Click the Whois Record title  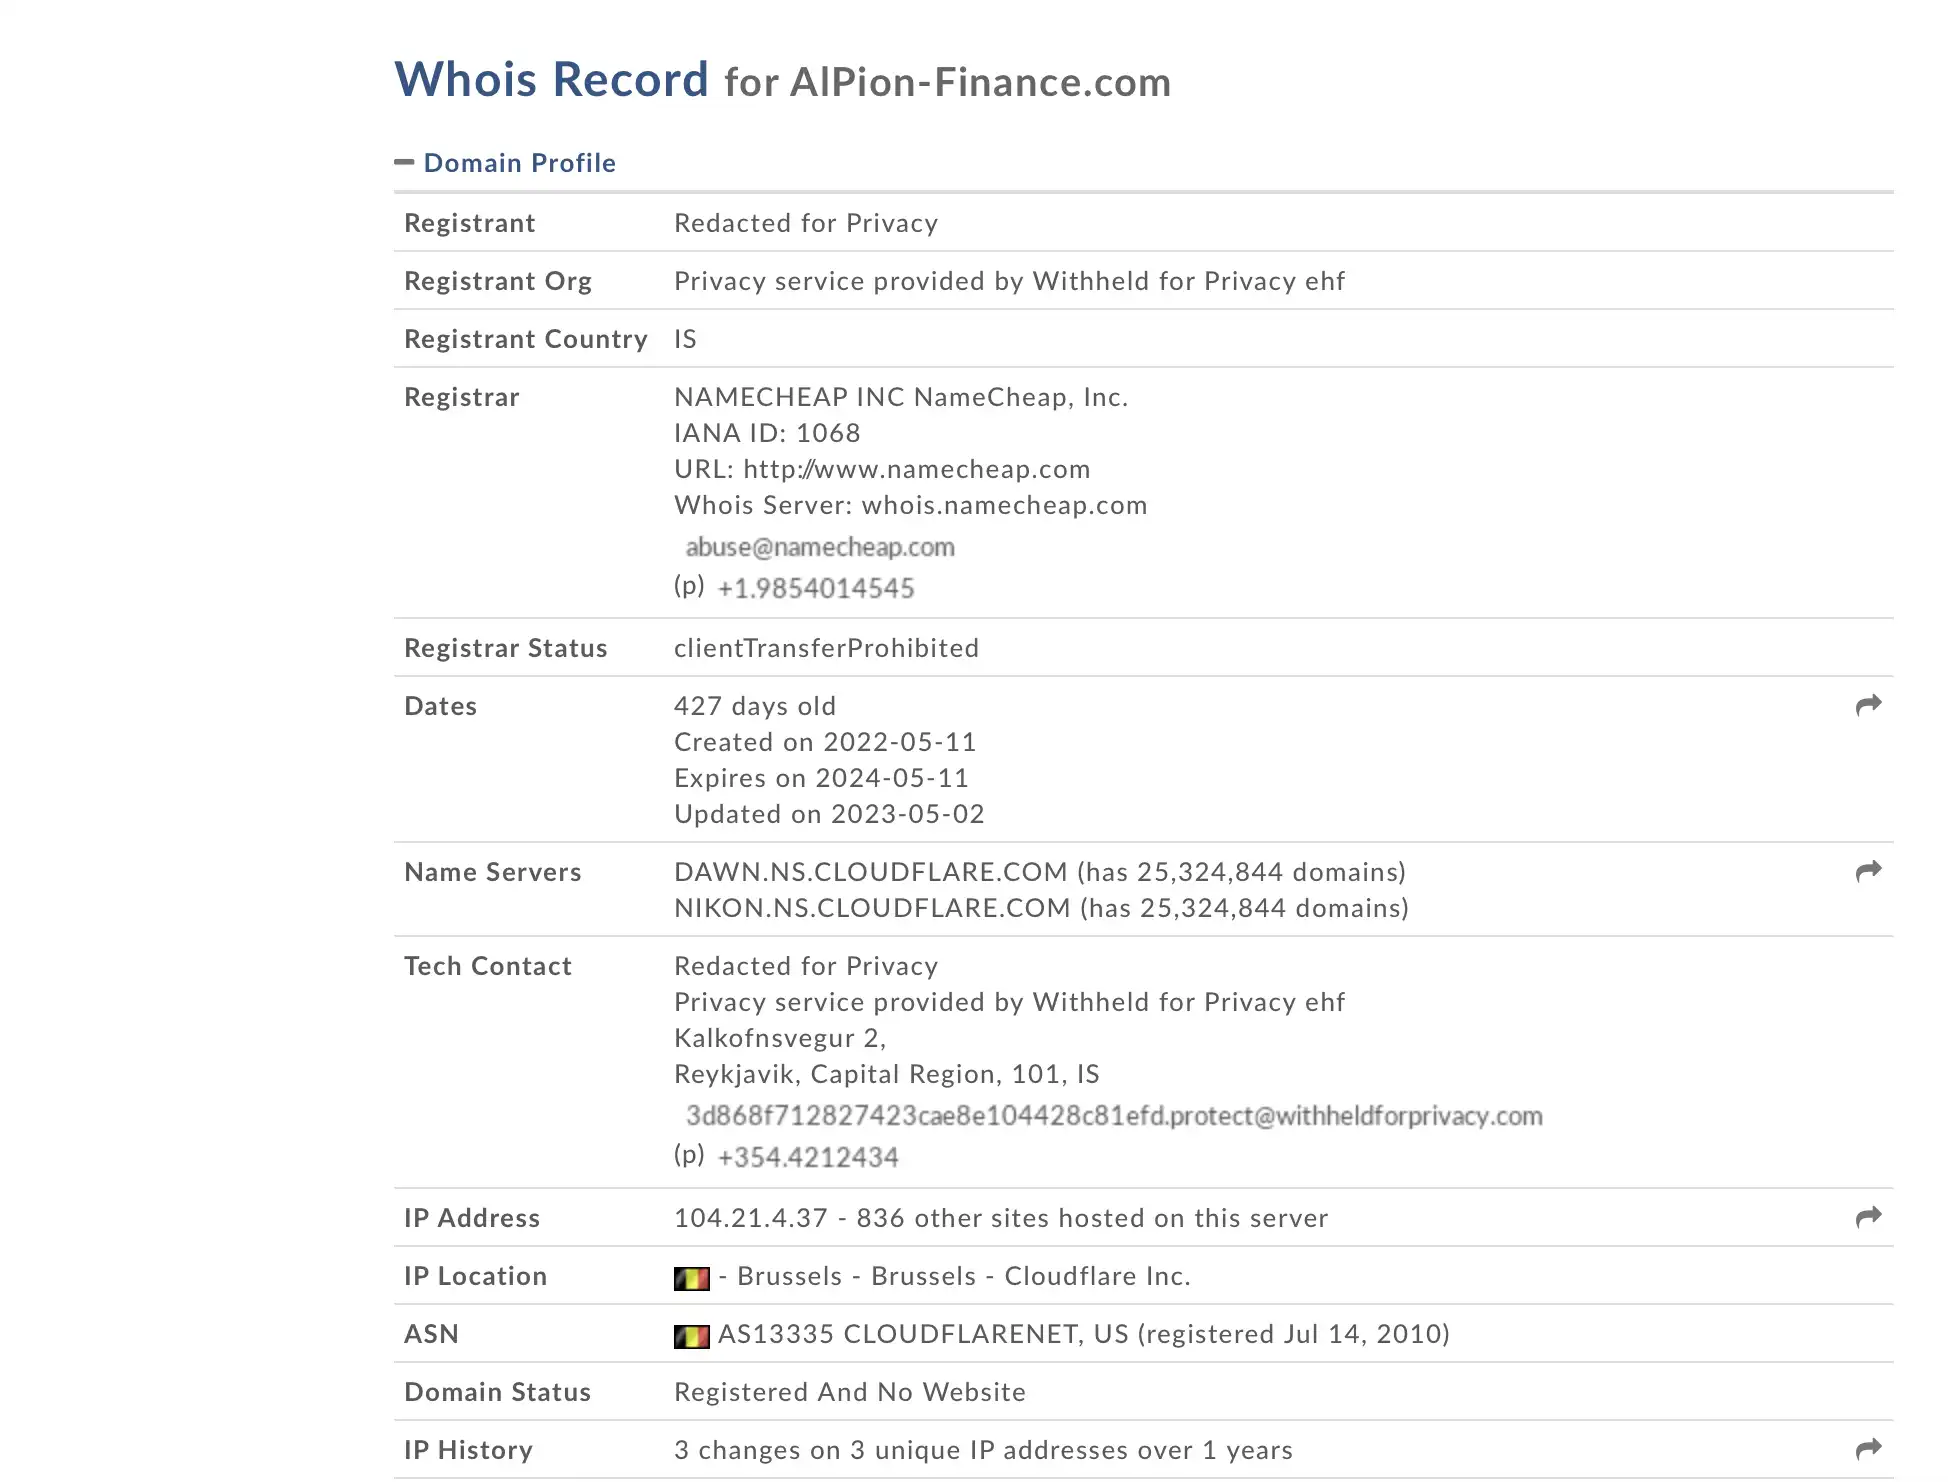(x=551, y=79)
